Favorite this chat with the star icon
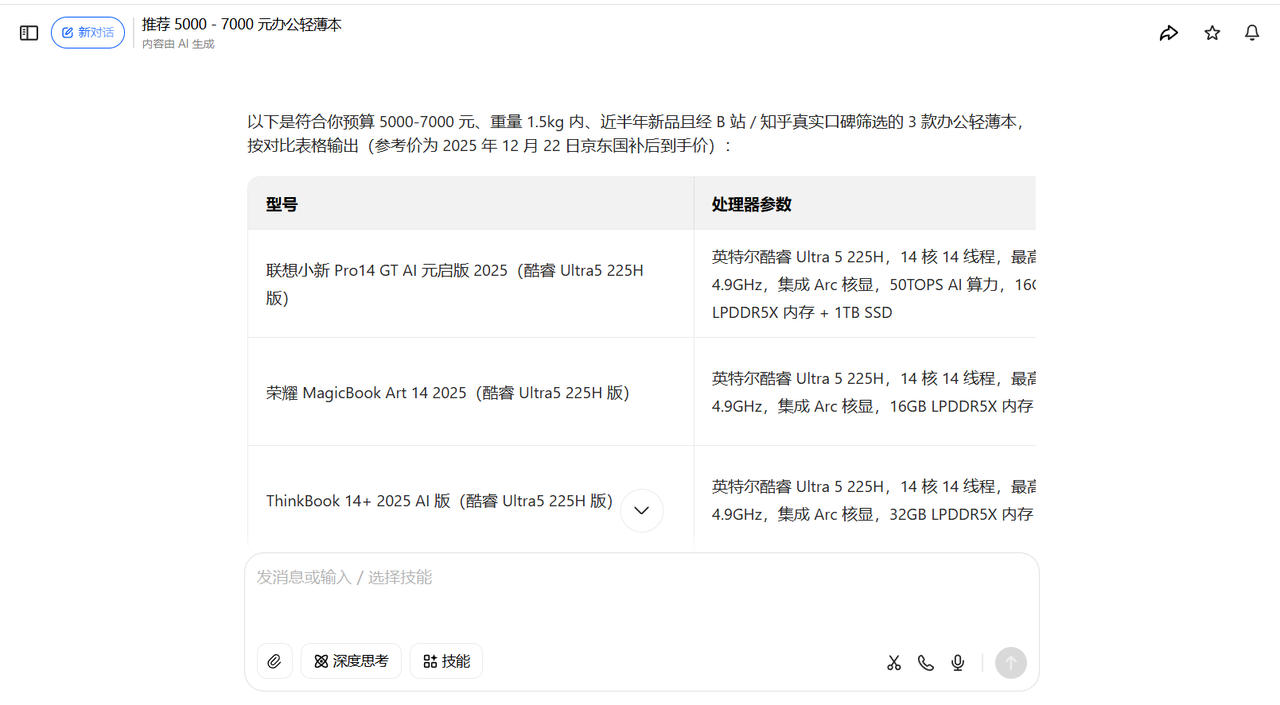Screen dimensions: 1280x705 pyautogui.click(x=1212, y=33)
